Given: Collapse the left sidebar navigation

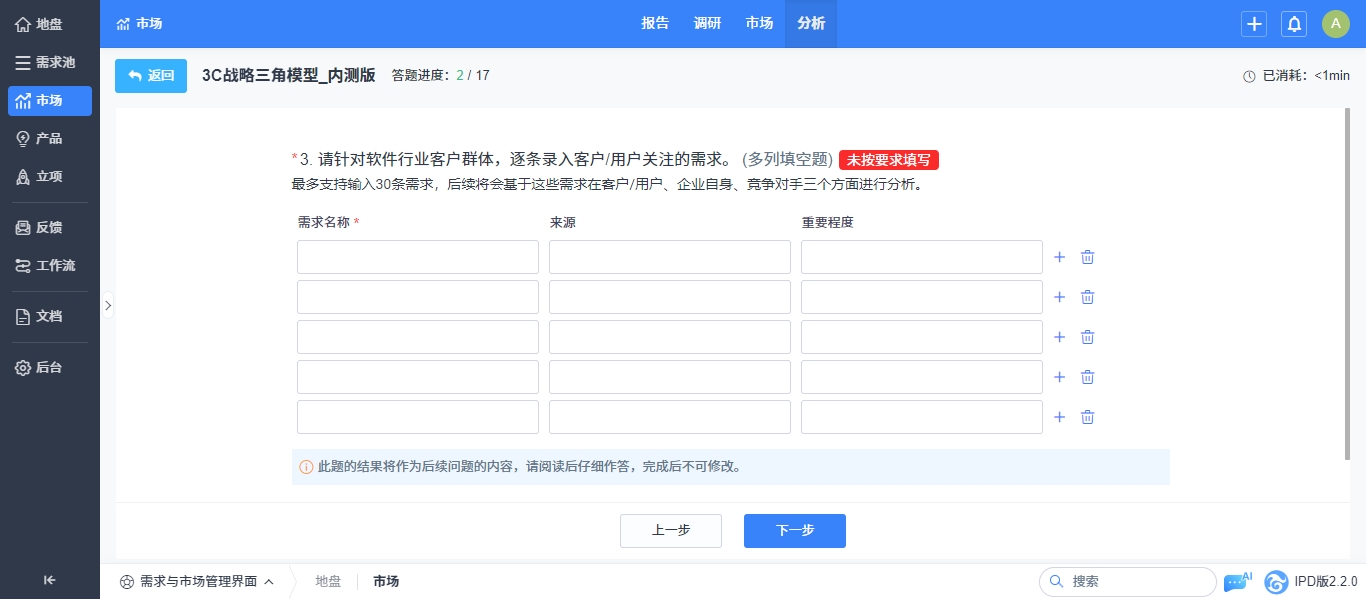Looking at the screenshot, I should point(49,580).
